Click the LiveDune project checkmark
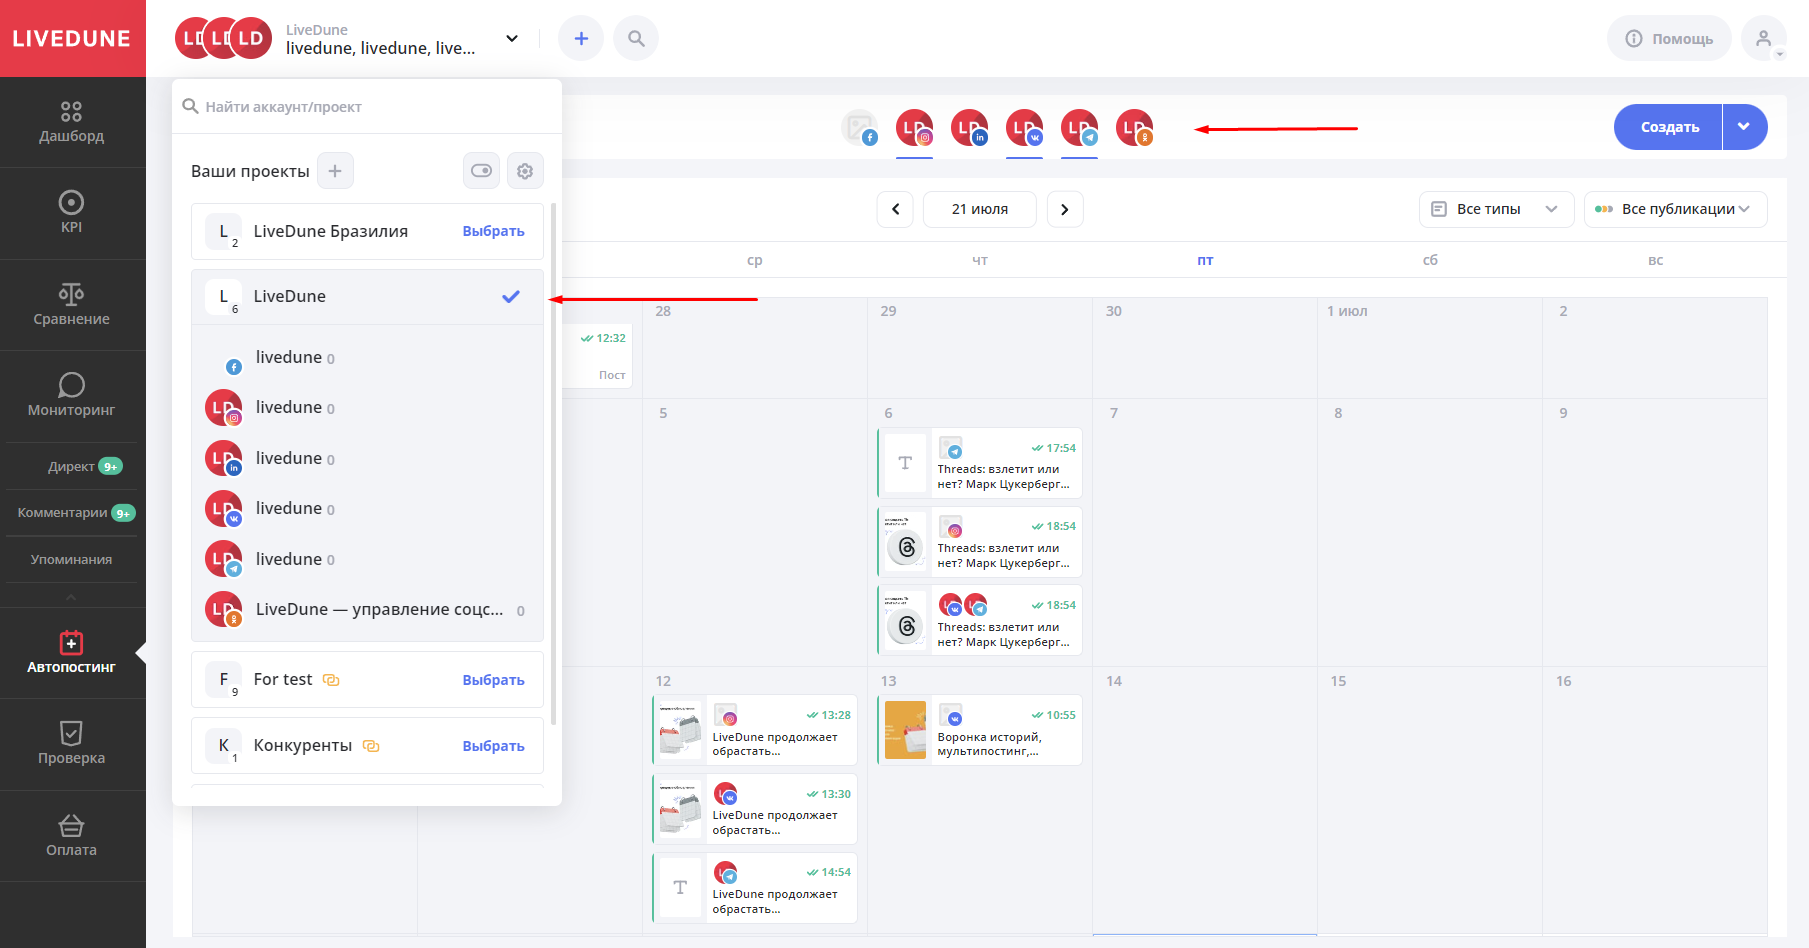1809x948 pixels. 511,297
